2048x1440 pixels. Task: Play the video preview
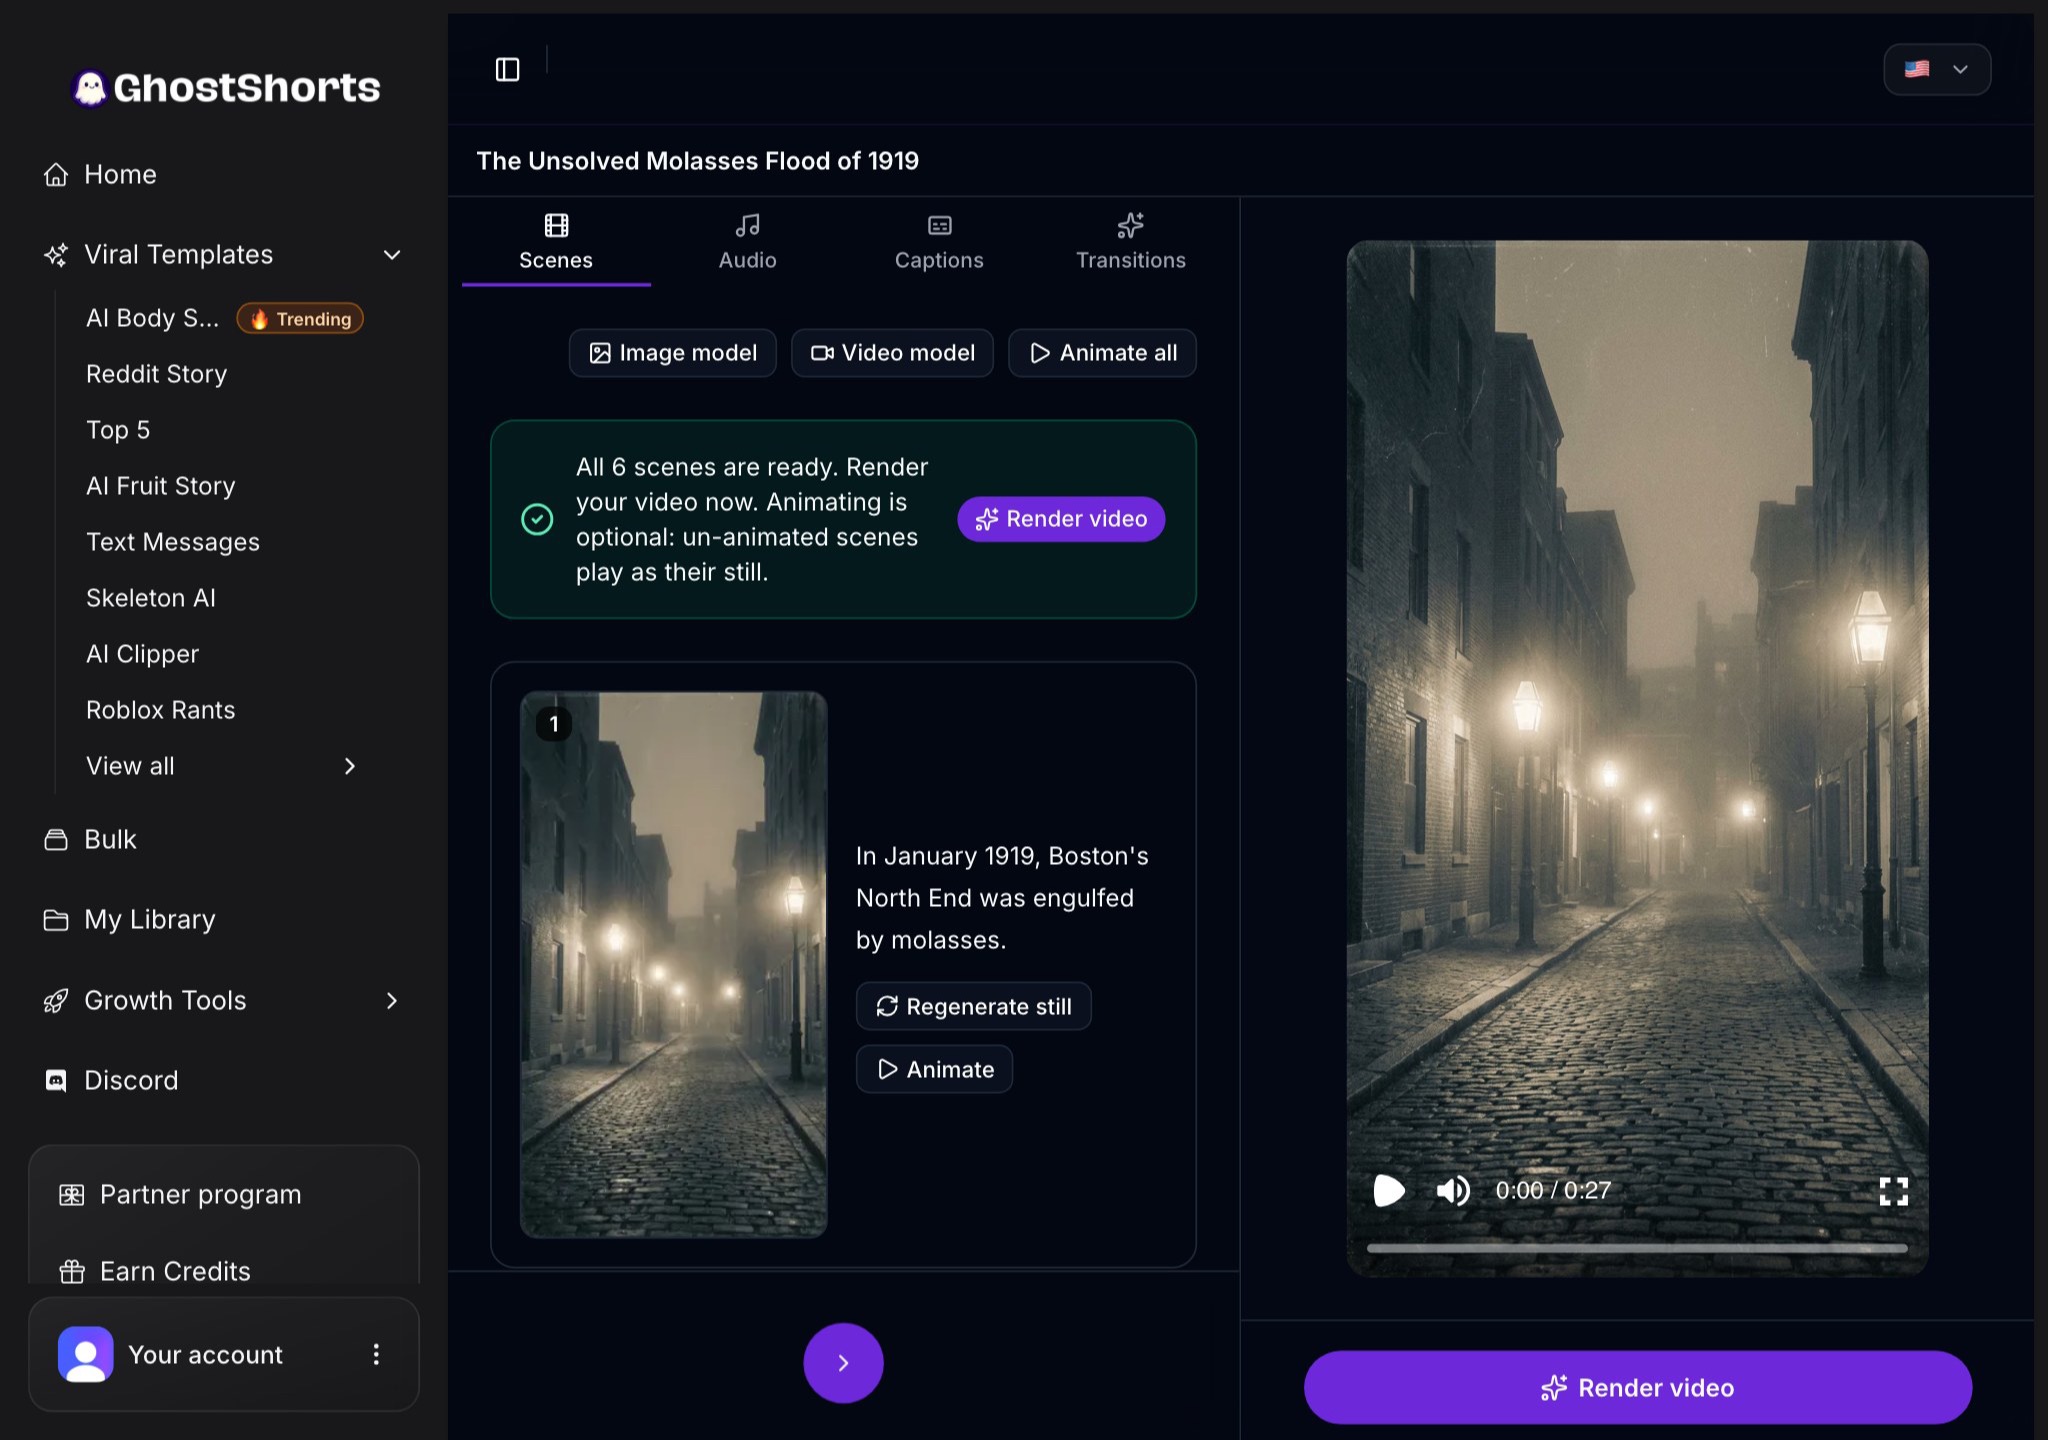[1389, 1190]
